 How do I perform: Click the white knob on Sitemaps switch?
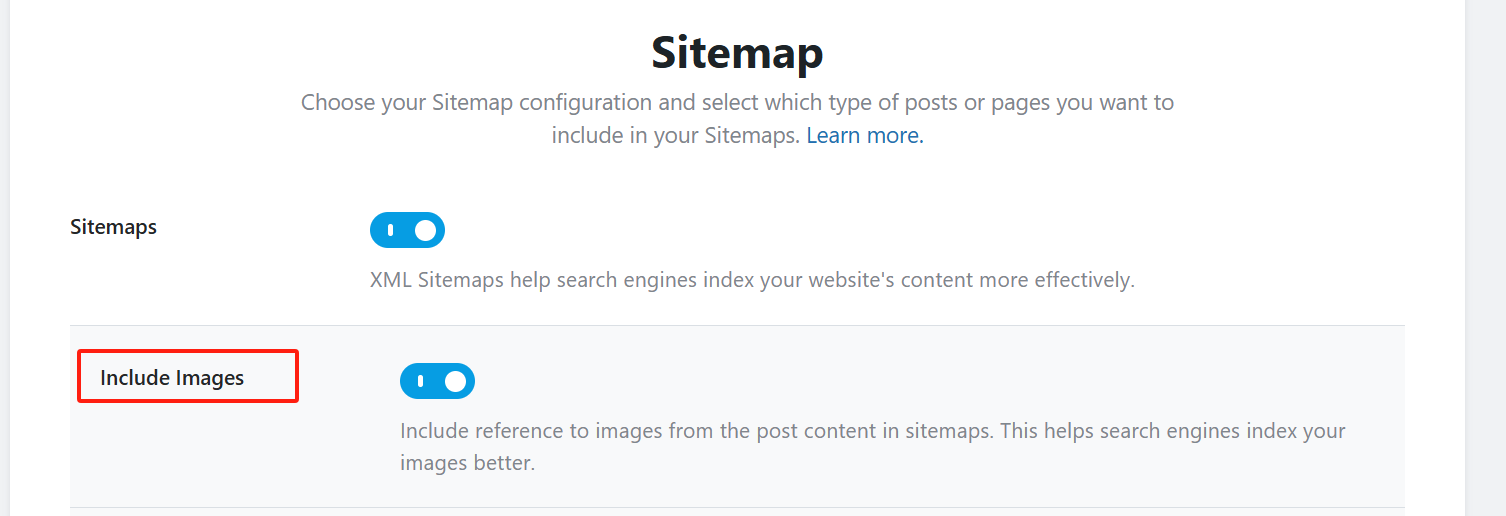click(426, 230)
